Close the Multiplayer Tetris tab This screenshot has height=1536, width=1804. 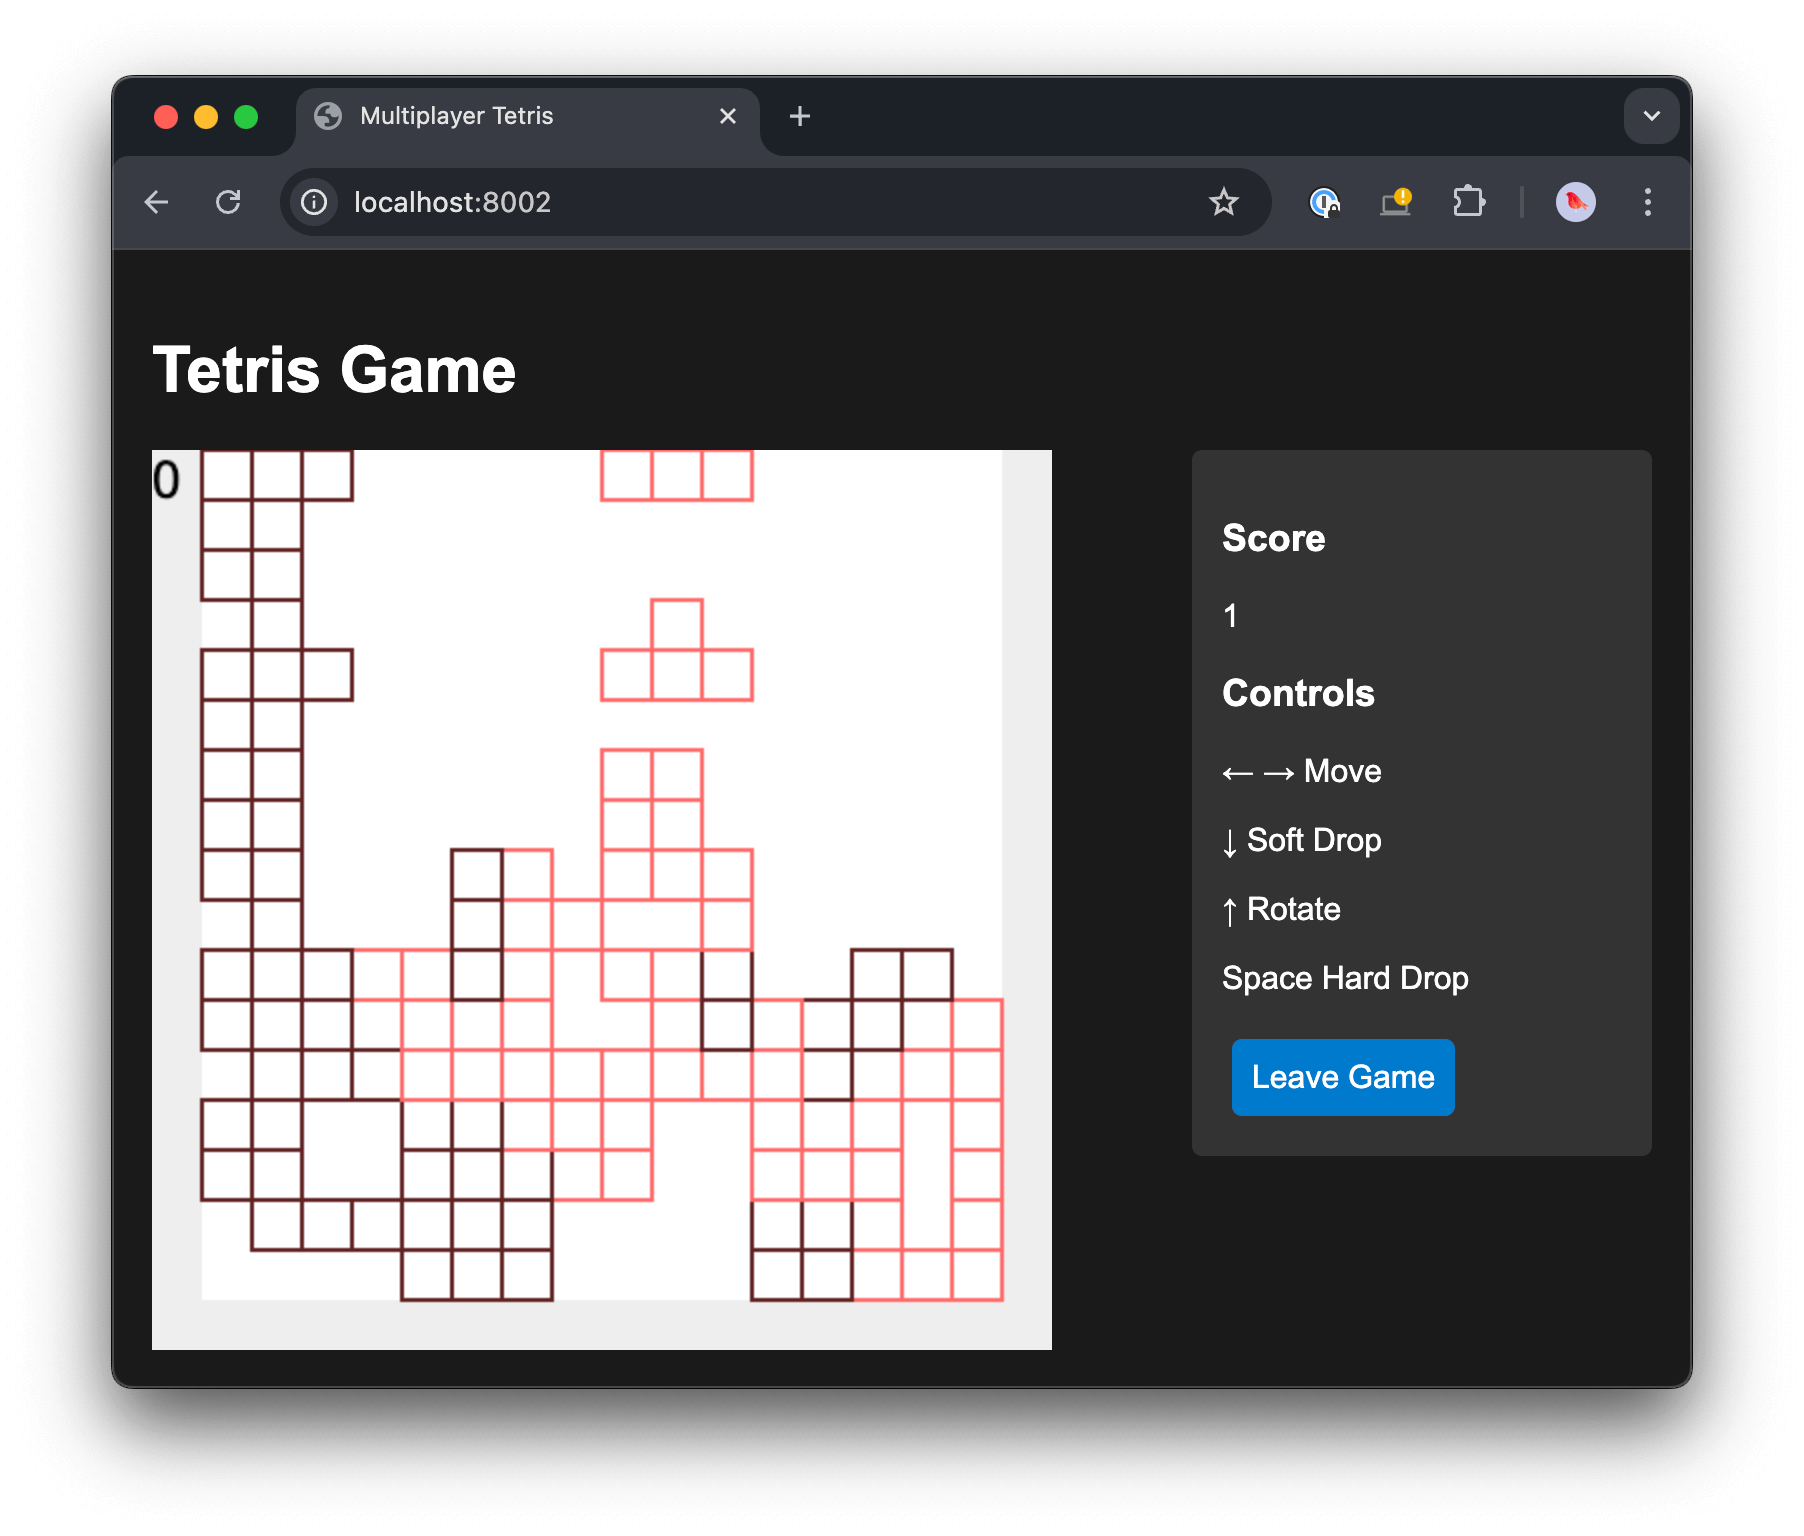coord(727,116)
